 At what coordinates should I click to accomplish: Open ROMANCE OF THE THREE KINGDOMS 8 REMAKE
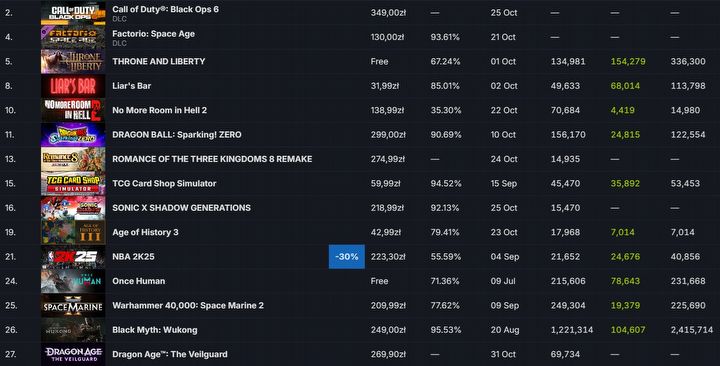coord(212,159)
